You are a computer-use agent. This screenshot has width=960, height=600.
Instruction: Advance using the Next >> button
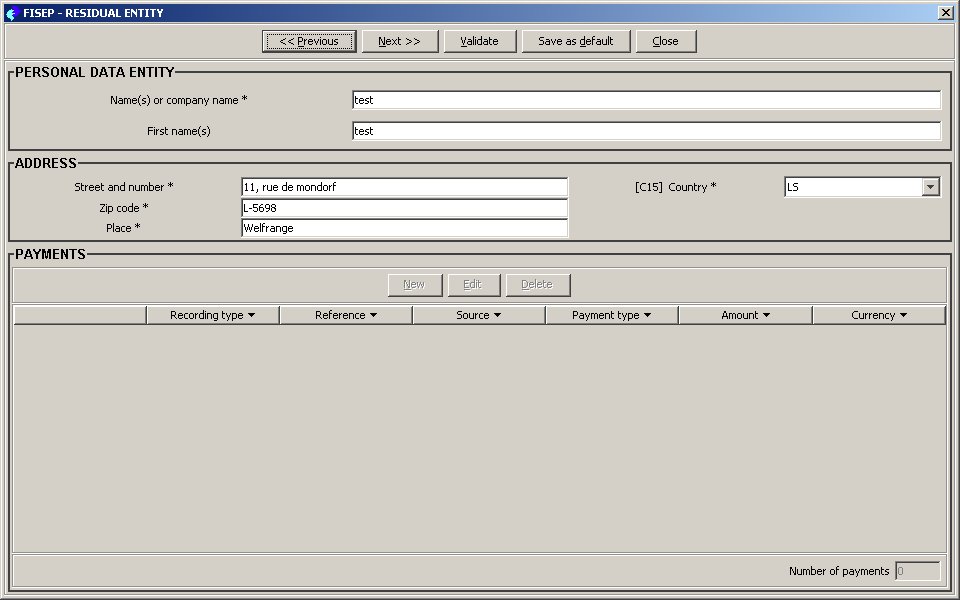point(400,41)
